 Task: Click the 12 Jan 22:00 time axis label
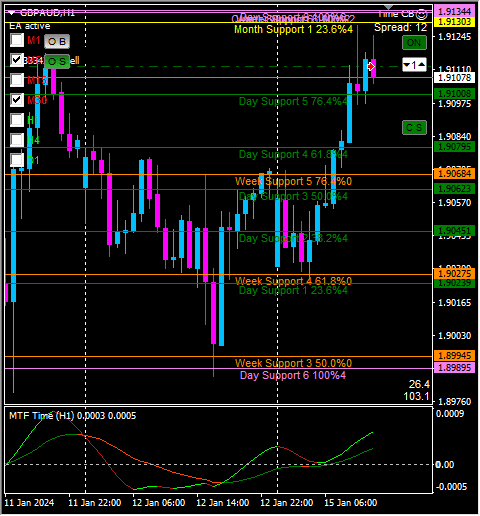click(287, 503)
